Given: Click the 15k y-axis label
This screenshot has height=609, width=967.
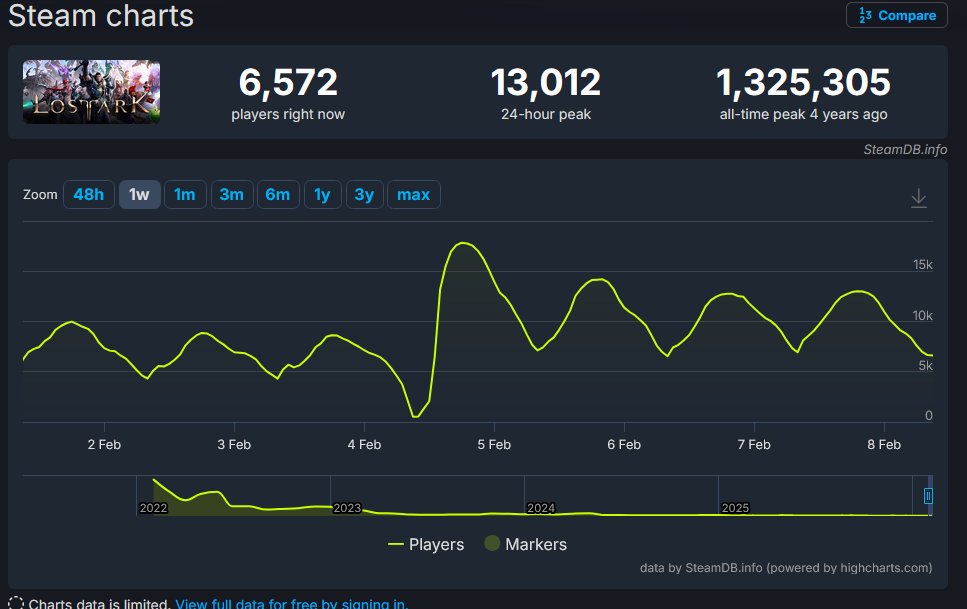Looking at the screenshot, I should coord(923,265).
